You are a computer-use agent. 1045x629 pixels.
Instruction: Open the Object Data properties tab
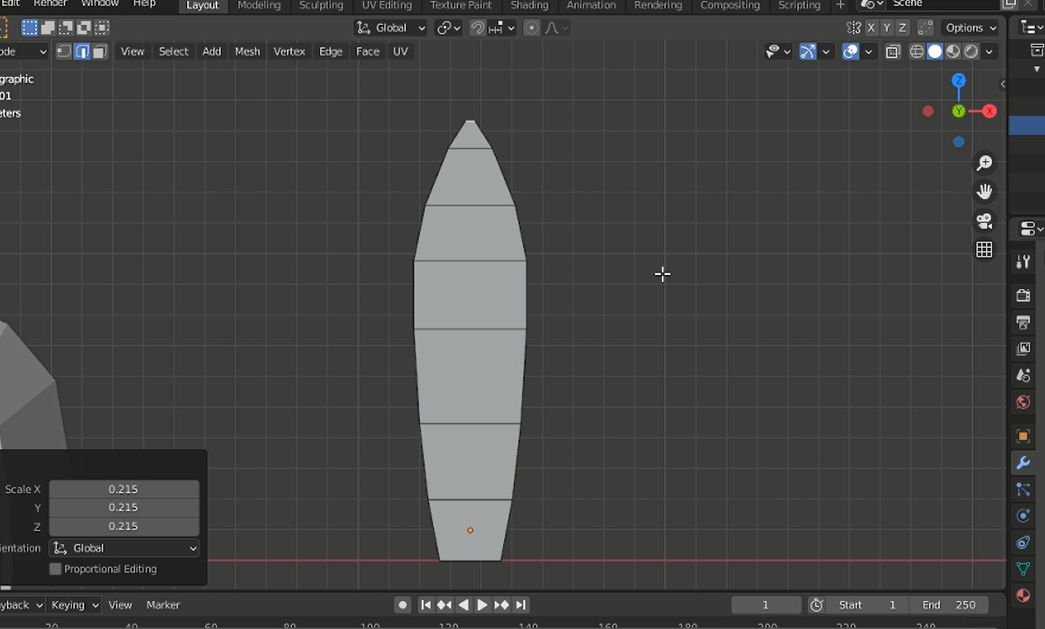1023,569
